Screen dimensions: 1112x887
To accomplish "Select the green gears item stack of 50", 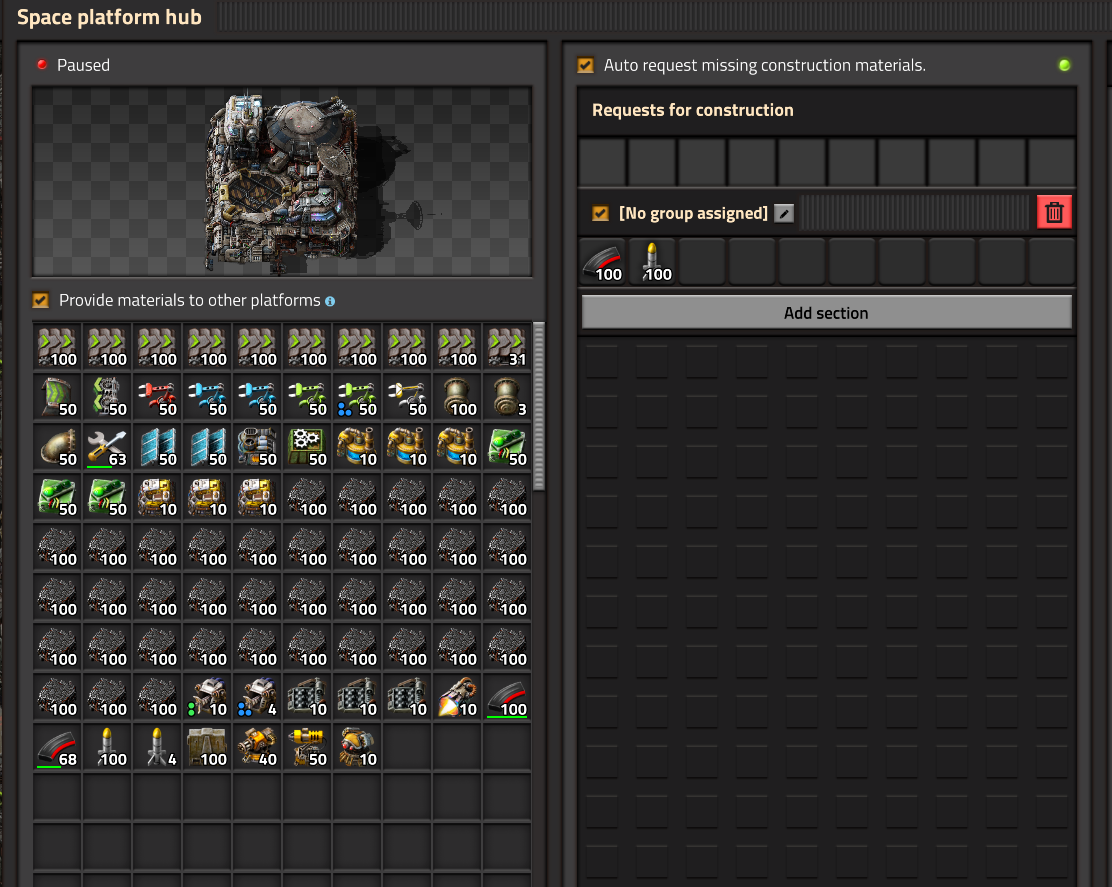I will 308,447.
